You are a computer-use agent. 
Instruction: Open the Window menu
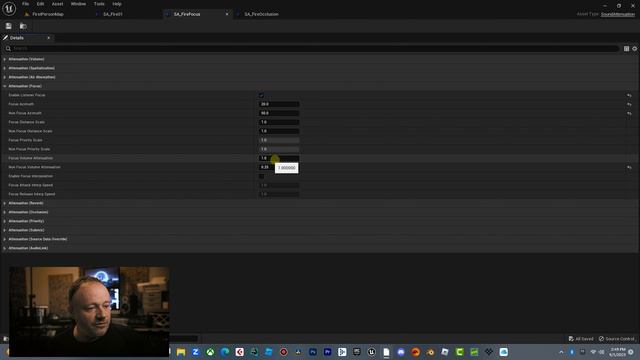(x=78, y=4)
